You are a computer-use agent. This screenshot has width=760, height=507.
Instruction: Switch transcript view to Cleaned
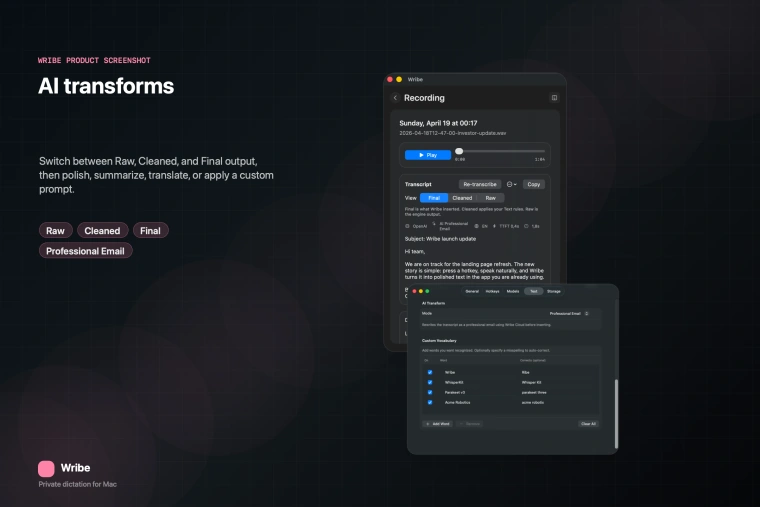click(462, 198)
